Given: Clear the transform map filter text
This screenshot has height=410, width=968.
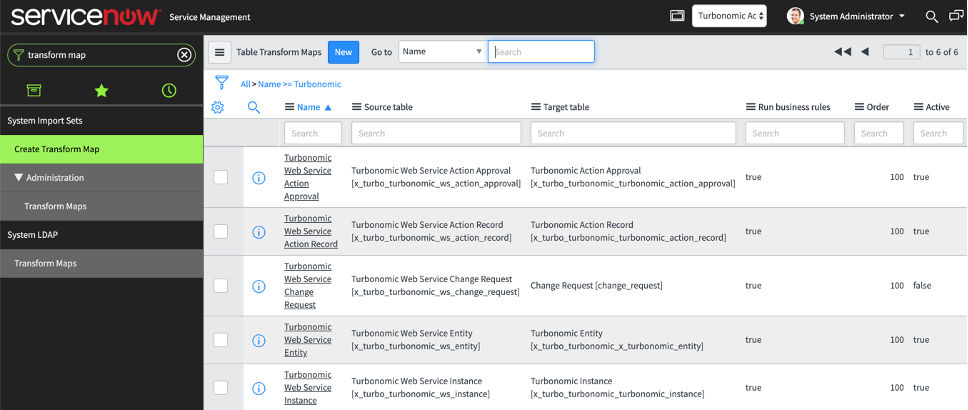Looking at the screenshot, I should (184, 55).
